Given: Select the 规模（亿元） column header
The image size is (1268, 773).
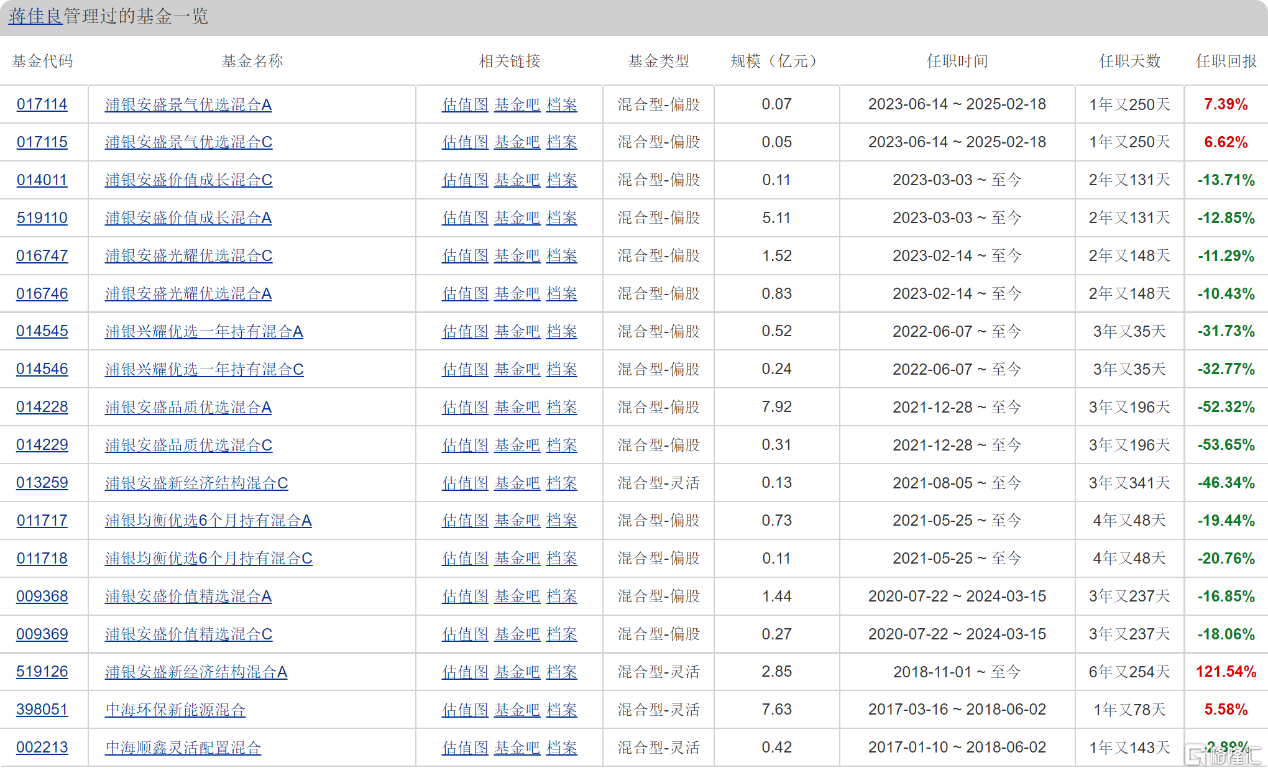Looking at the screenshot, I should pos(776,61).
